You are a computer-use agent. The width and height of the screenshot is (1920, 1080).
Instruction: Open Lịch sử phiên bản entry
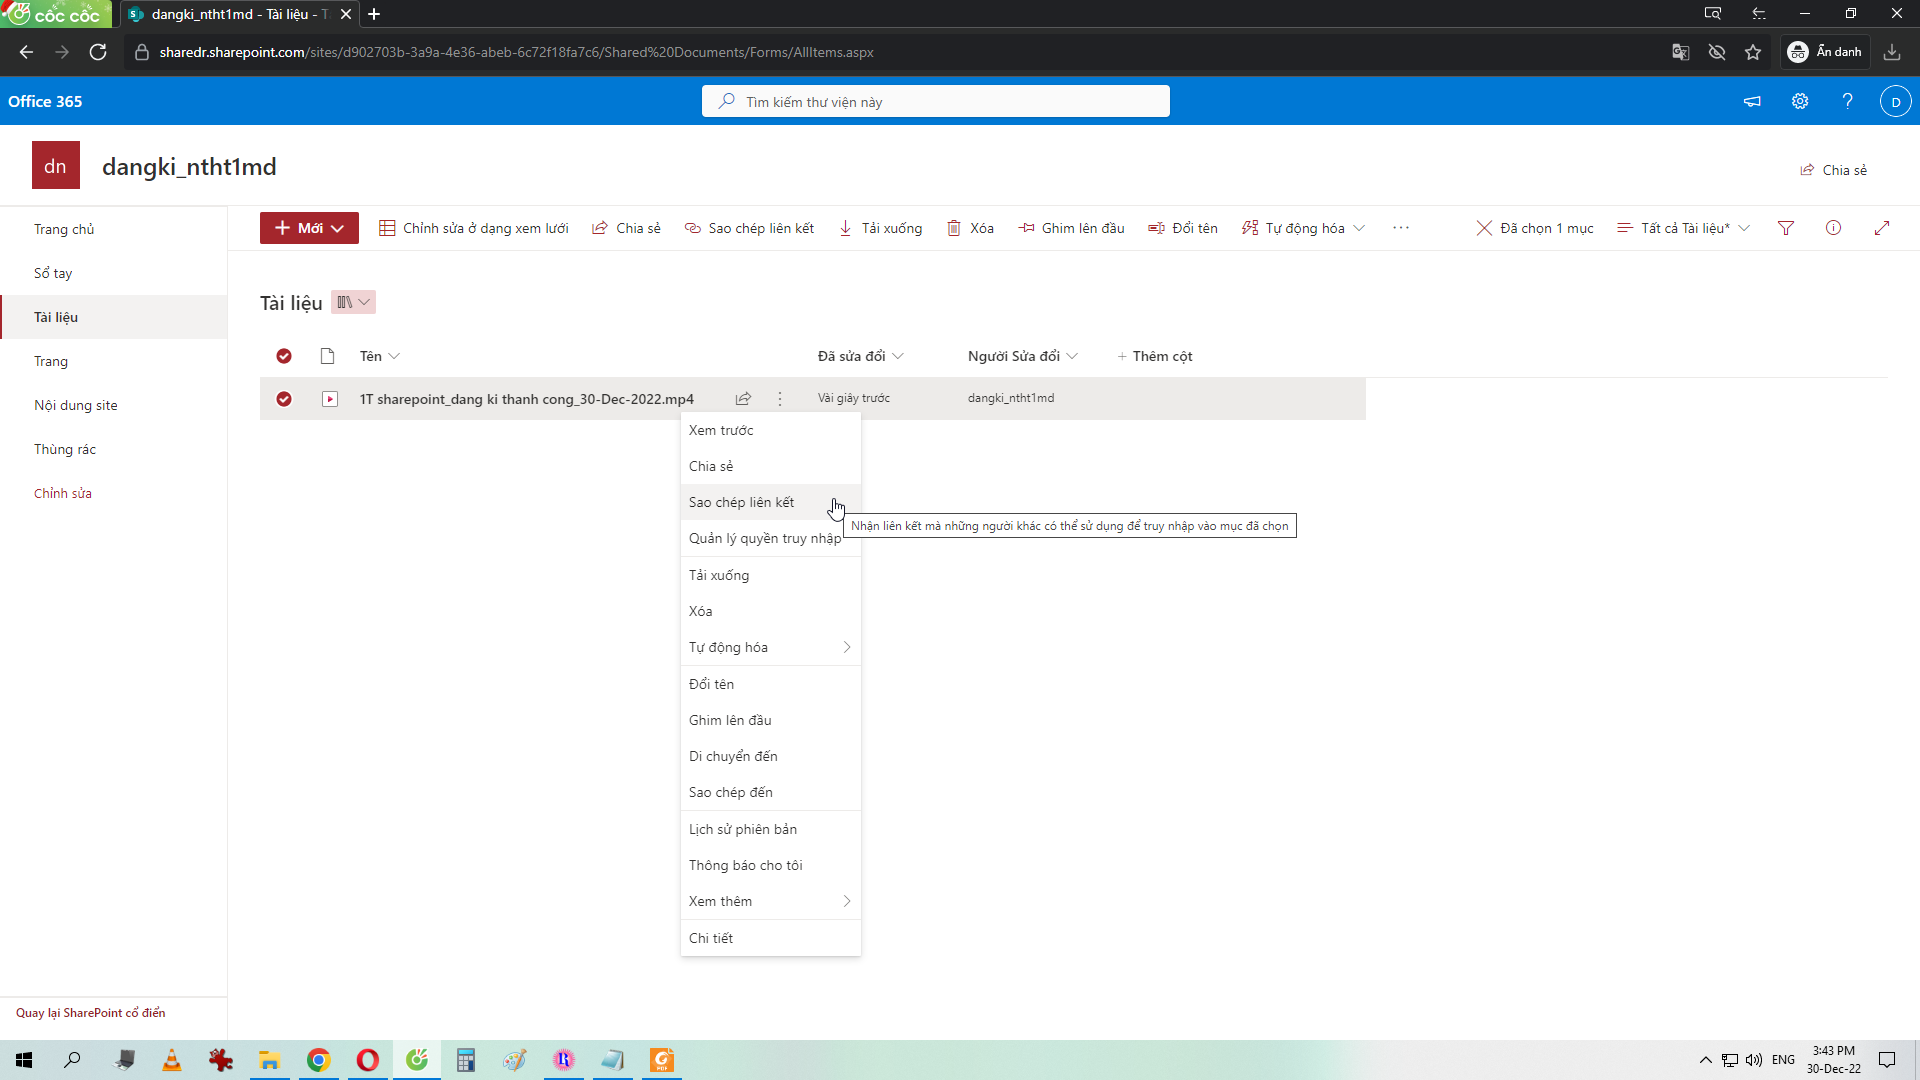[770, 829]
